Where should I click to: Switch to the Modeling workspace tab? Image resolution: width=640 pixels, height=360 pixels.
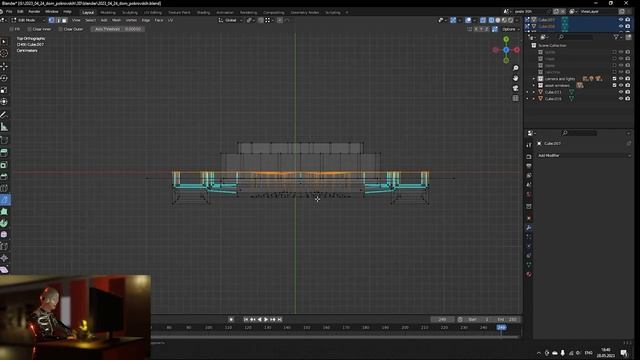coord(108,12)
